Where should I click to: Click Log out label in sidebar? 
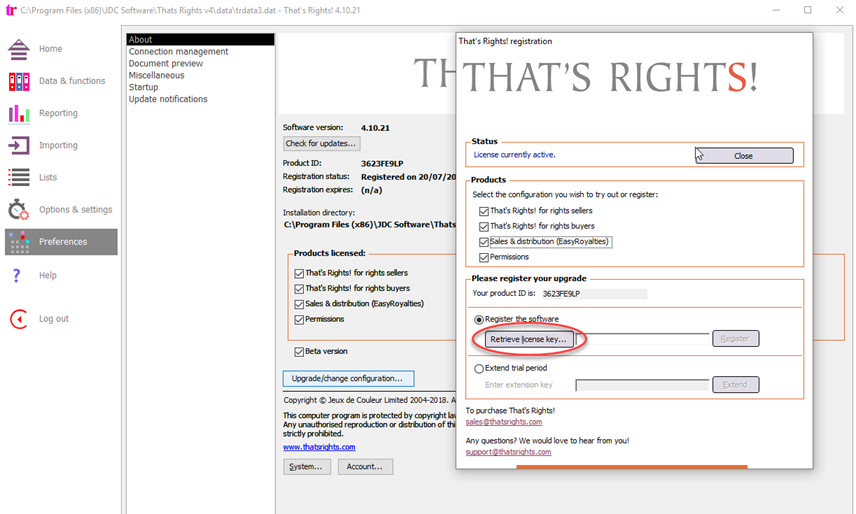click(54, 319)
